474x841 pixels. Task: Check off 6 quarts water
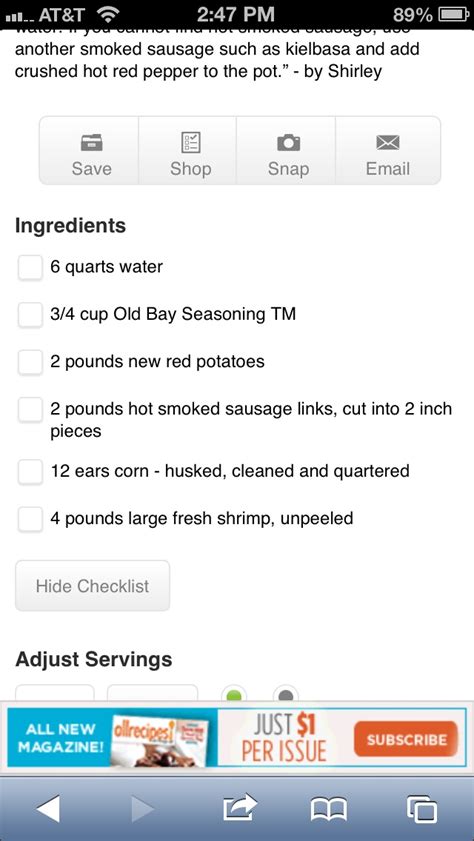click(30, 268)
